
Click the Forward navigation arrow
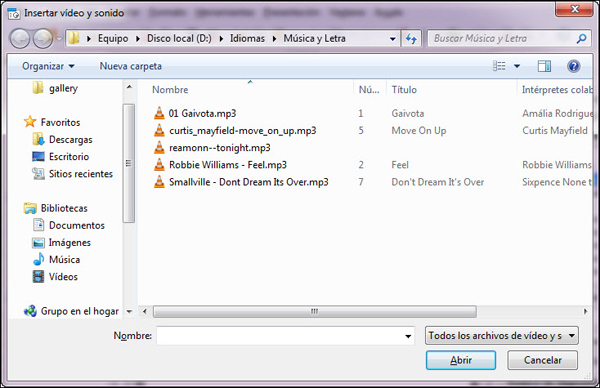[43, 39]
